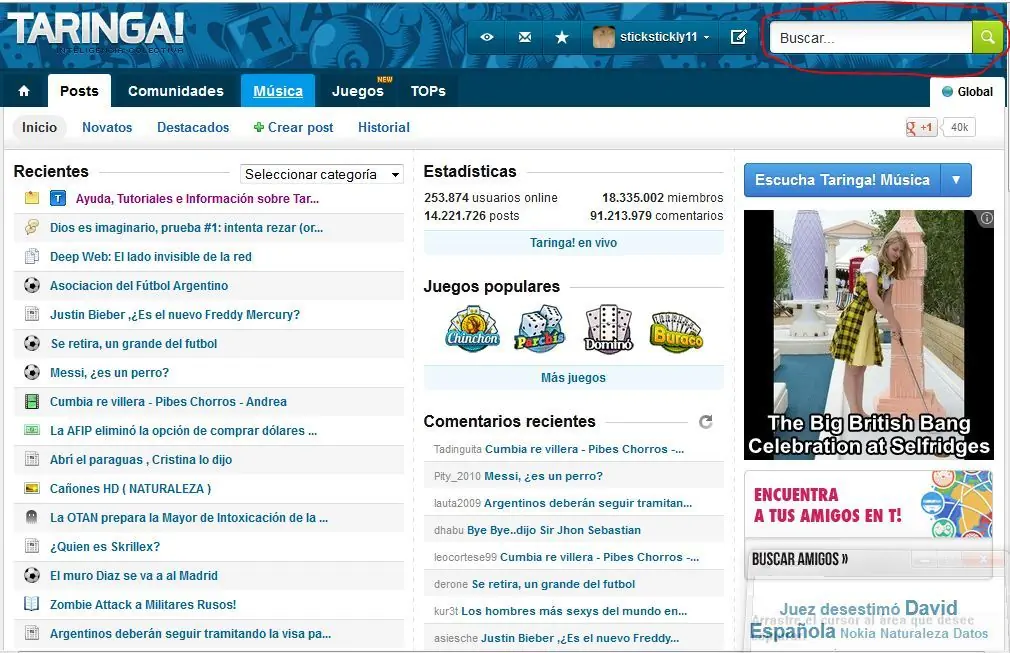
Task: Click the green search magnifier button
Action: 987,37
